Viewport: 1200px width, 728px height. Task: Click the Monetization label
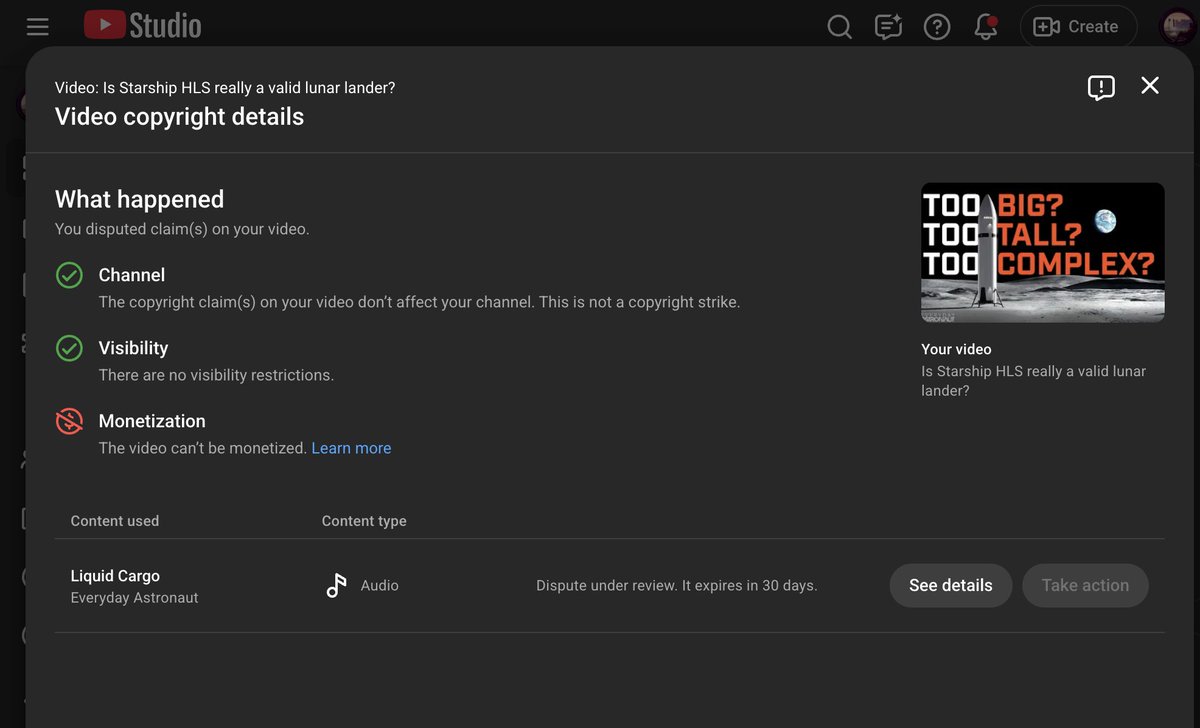(x=152, y=421)
